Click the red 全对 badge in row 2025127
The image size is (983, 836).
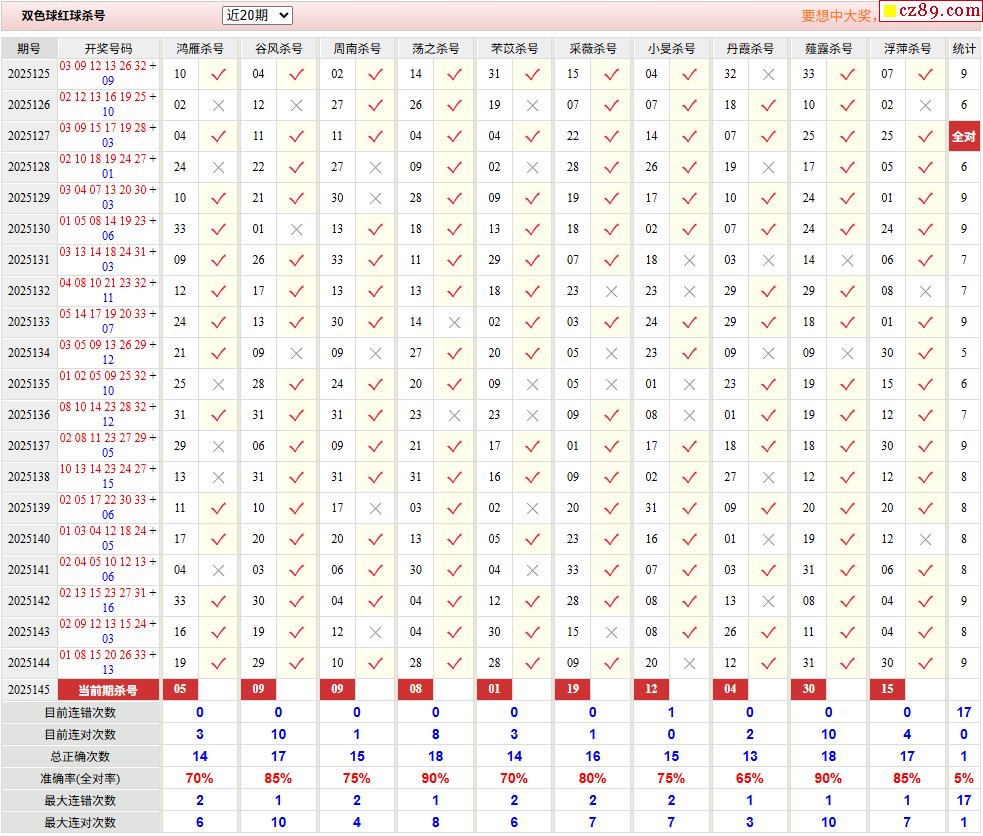pyautogui.click(x=963, y=136)
